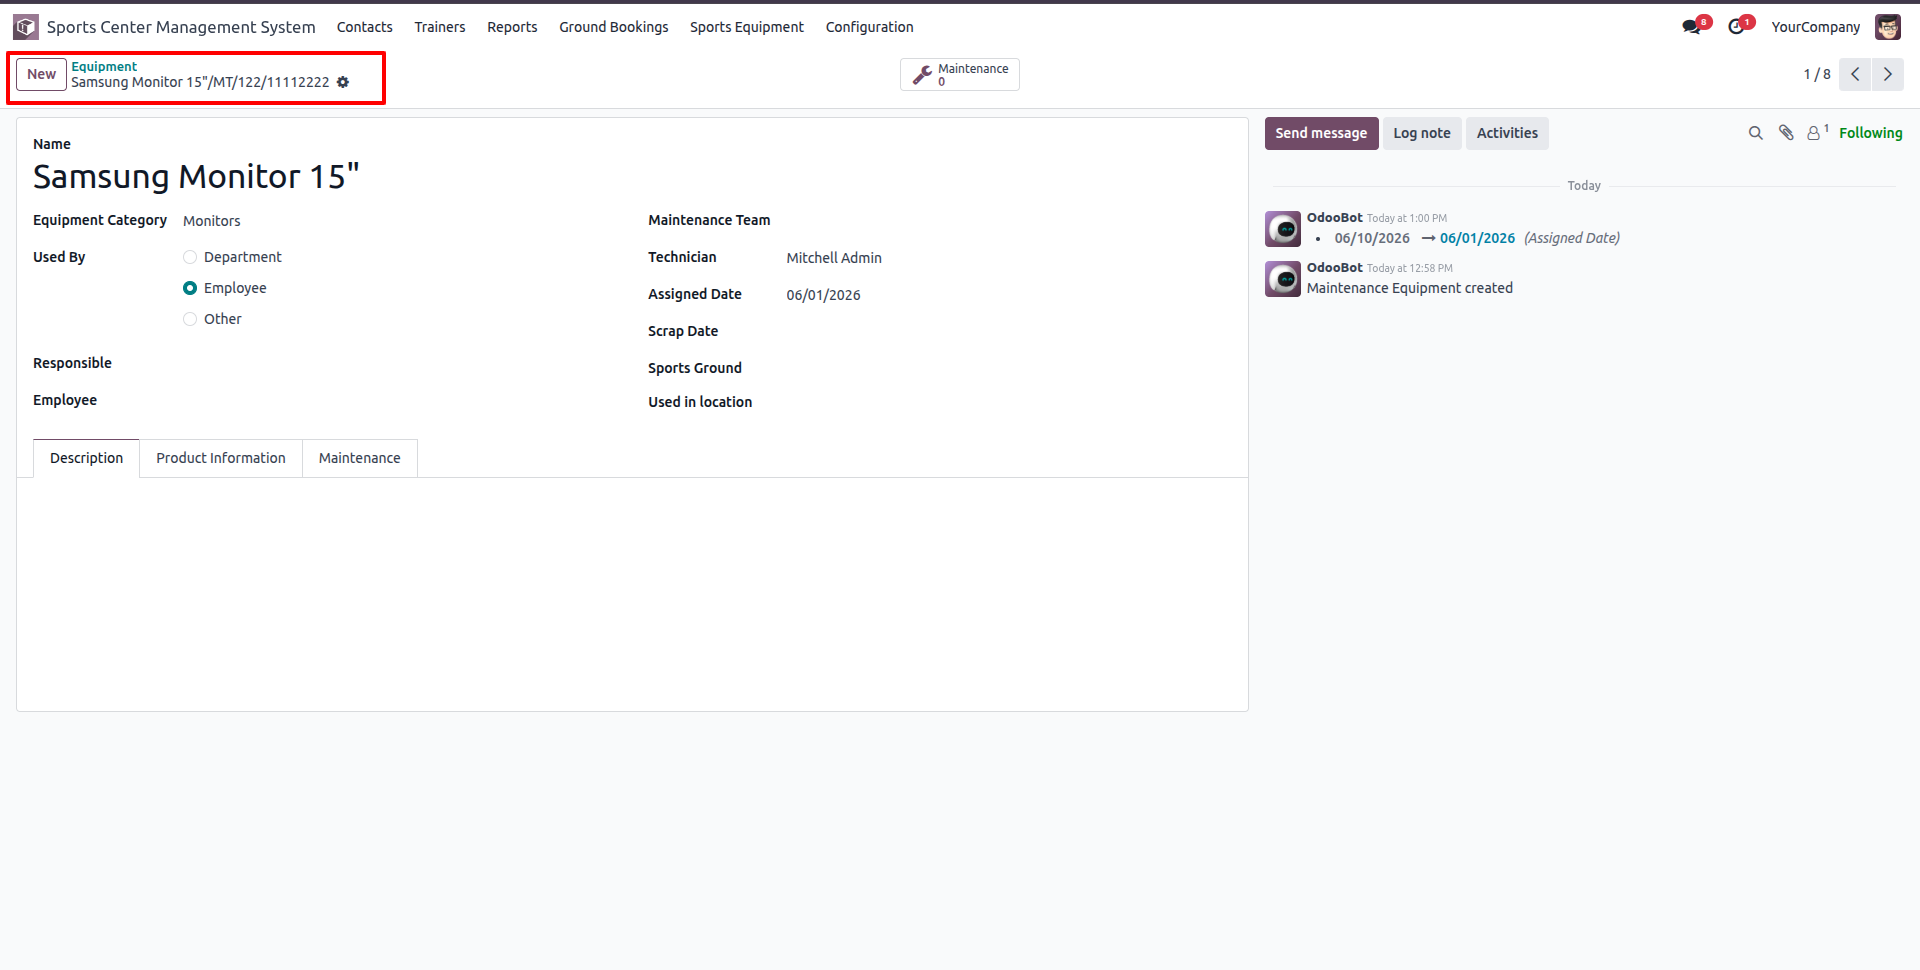1920x970 pixels.
Task: Open the Technician dropdown showing Mitchell Admin
Action: click(x=1009, y=258)
